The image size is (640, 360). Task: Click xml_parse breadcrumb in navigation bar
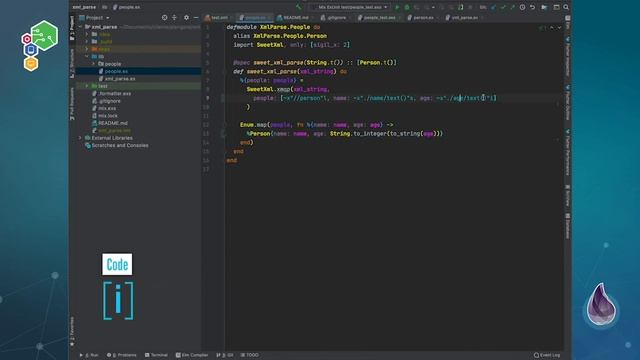[x=84, y=7]
